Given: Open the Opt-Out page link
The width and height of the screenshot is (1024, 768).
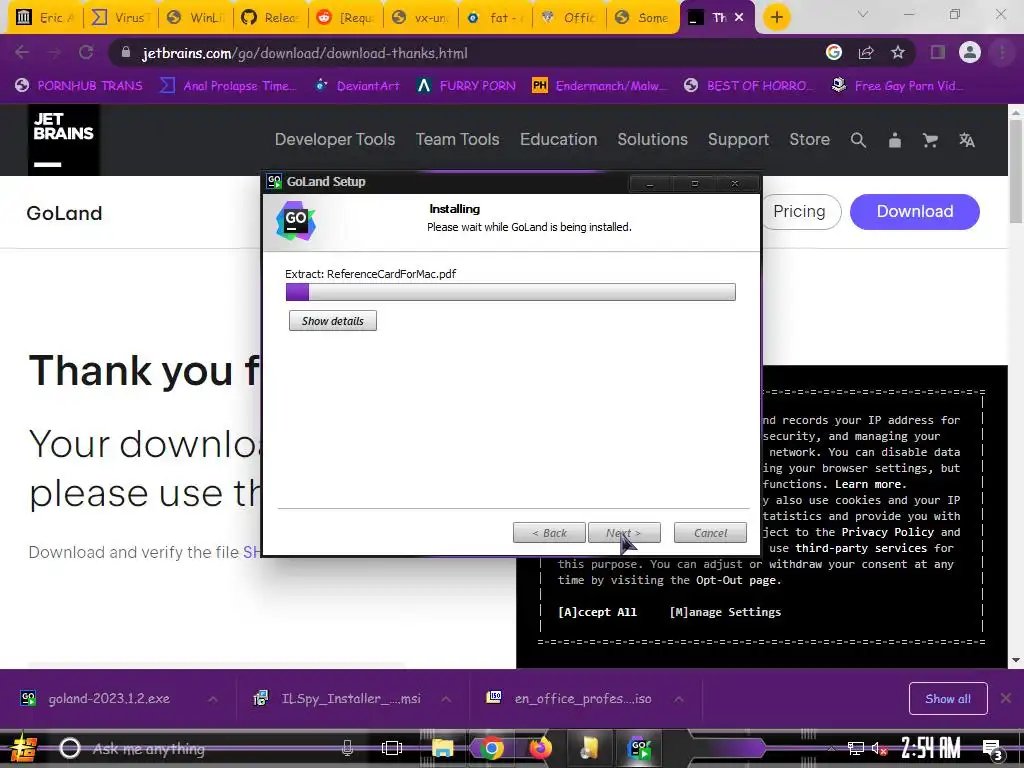Looking at the screenshot, I should [737, 580].
